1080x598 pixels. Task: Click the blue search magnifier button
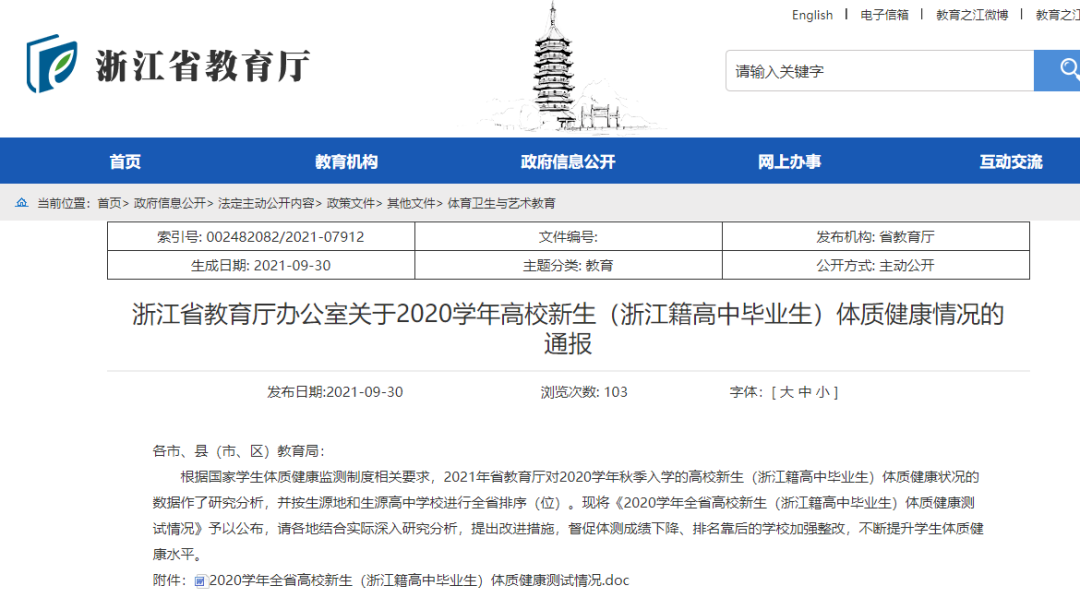point(1058,71)
